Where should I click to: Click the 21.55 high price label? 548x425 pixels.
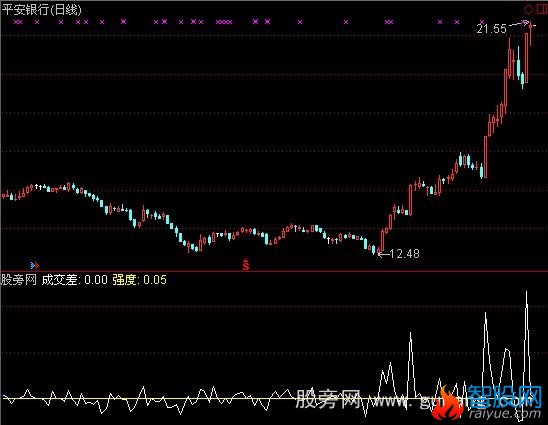491,29
